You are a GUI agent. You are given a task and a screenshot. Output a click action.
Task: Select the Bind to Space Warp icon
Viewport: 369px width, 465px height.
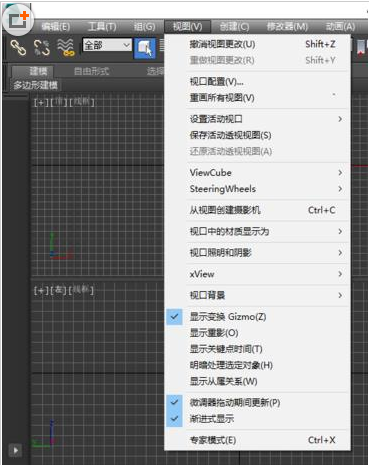[65, 48]
